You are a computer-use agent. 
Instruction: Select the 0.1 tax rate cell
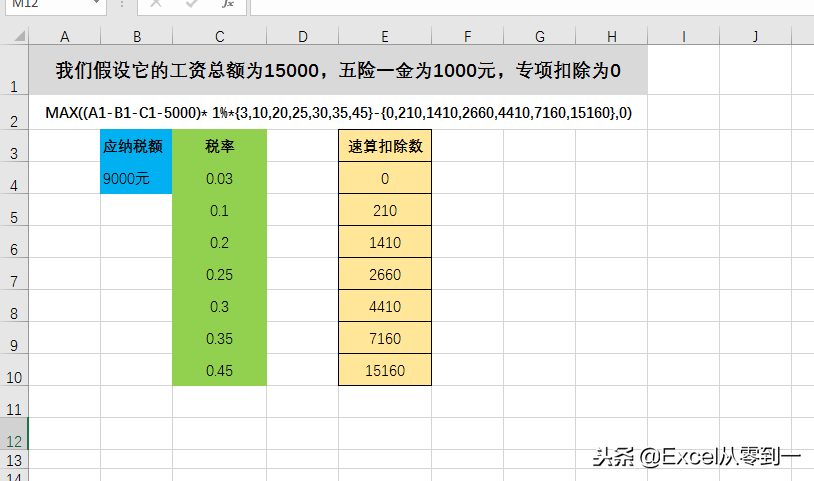[x=220, y=210]
